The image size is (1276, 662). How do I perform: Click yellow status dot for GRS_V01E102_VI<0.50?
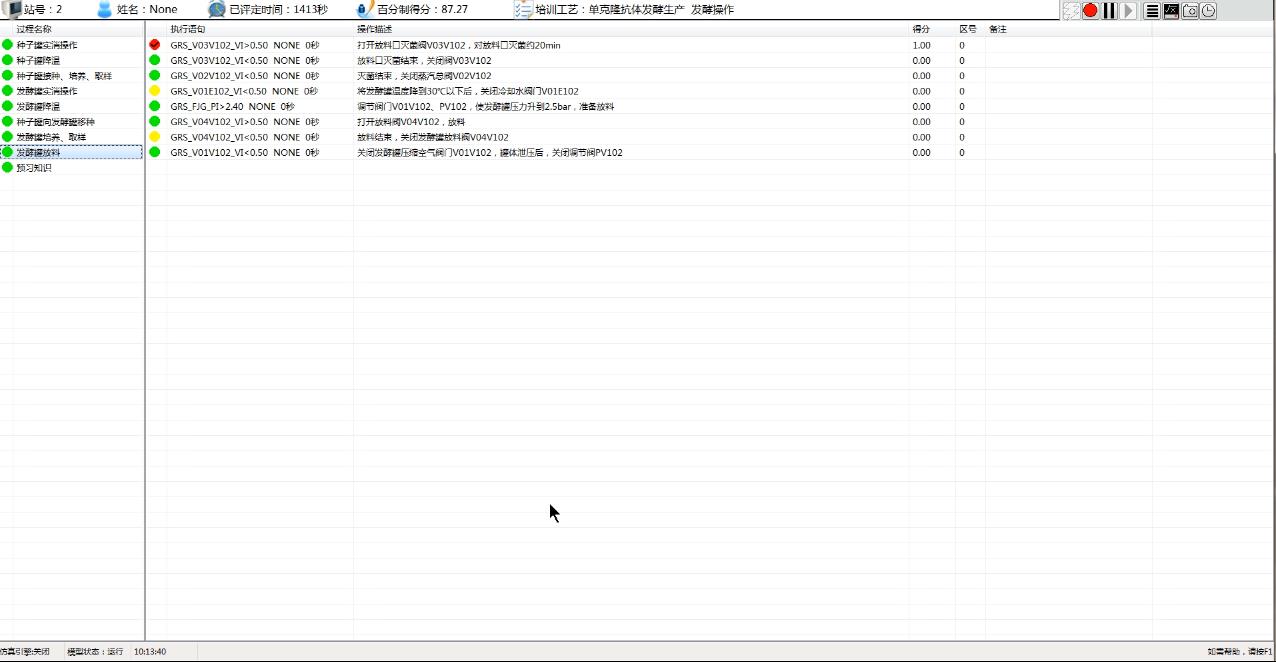pyautogui.click(x=154, y=91)
